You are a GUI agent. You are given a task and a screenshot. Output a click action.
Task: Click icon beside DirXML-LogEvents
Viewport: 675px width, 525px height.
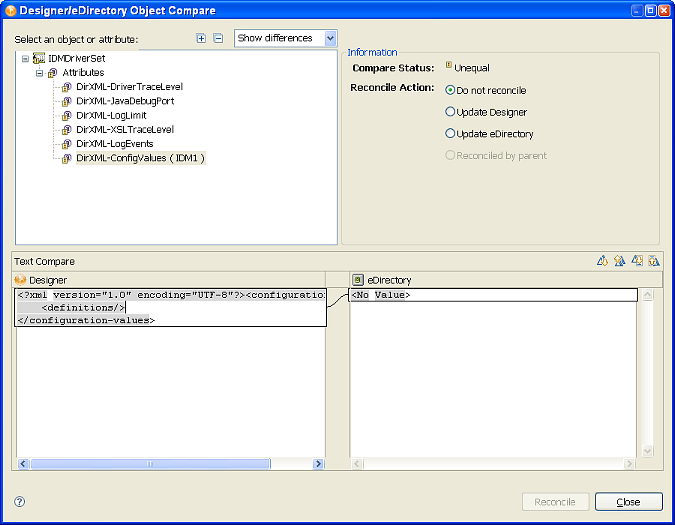click(x=66, y=144)
